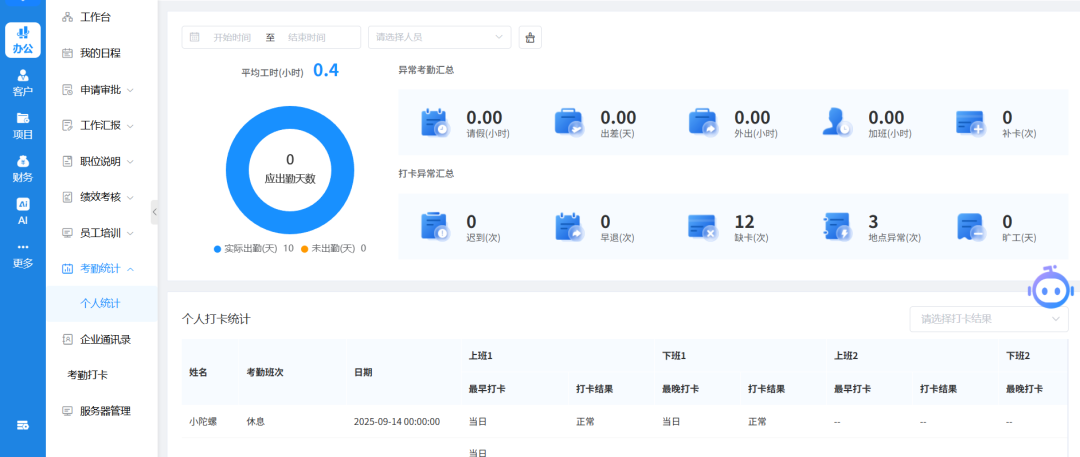Click the 考勤统计 chart icon

point(68,269)
